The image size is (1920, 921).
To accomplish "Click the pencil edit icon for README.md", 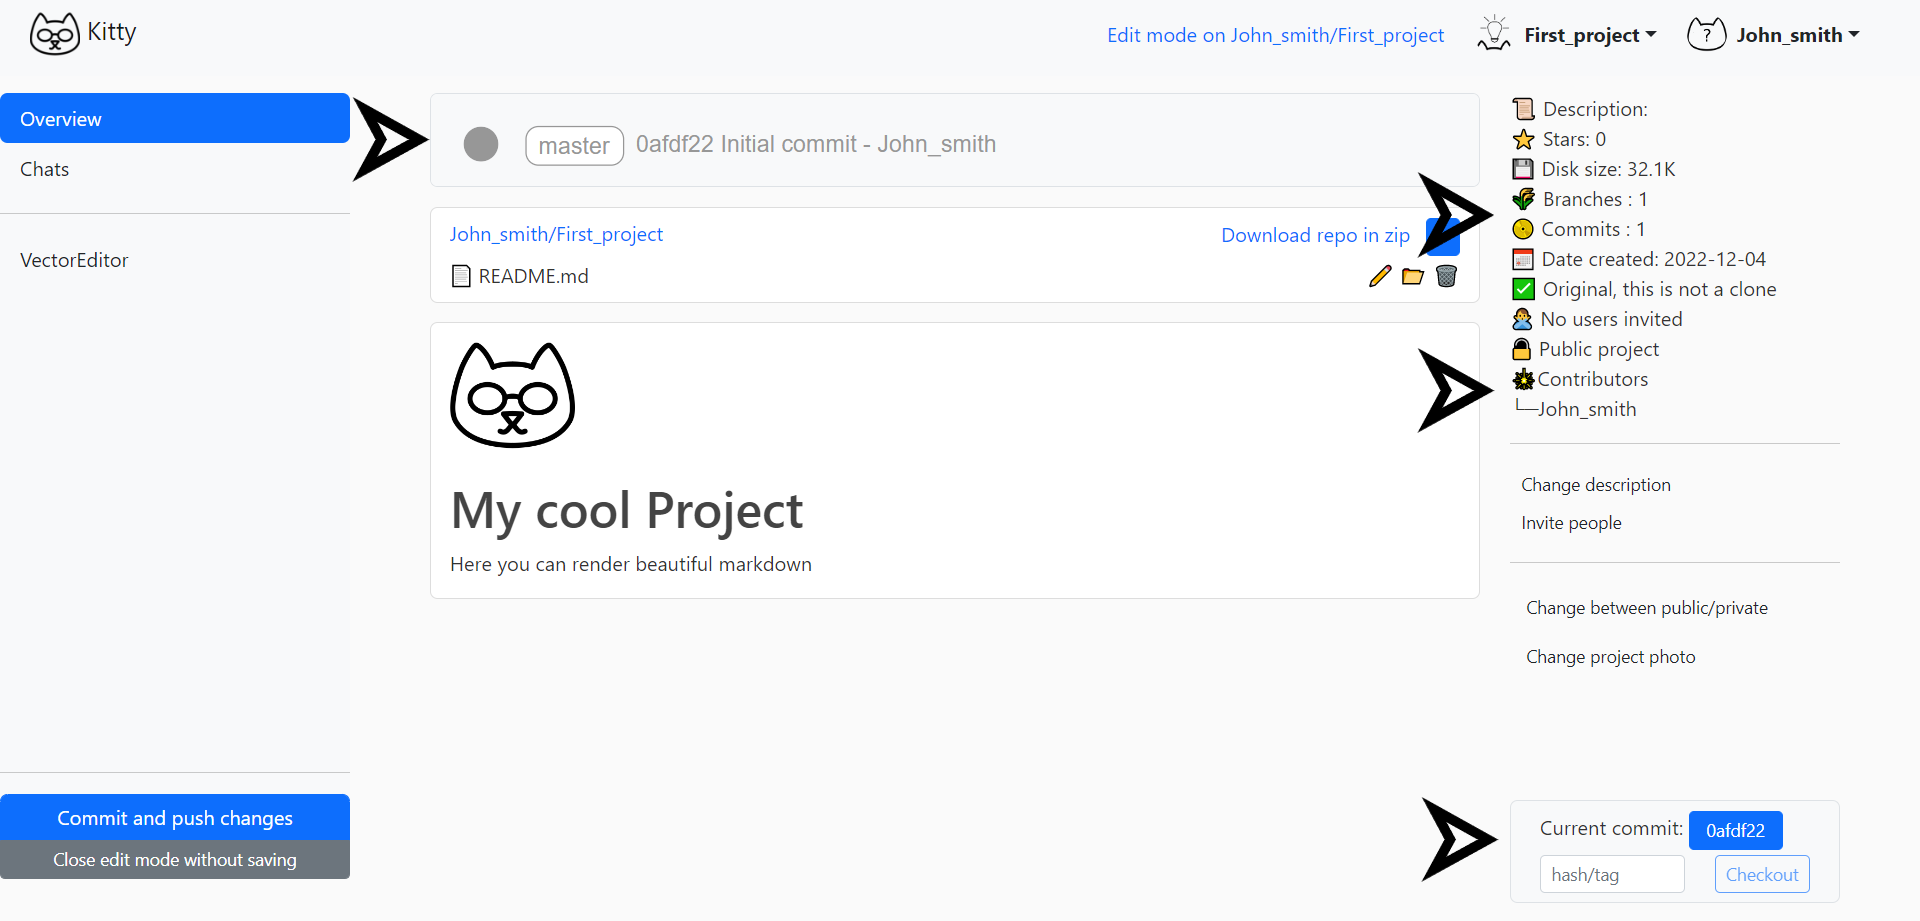I will click(x=1380, y=276).
